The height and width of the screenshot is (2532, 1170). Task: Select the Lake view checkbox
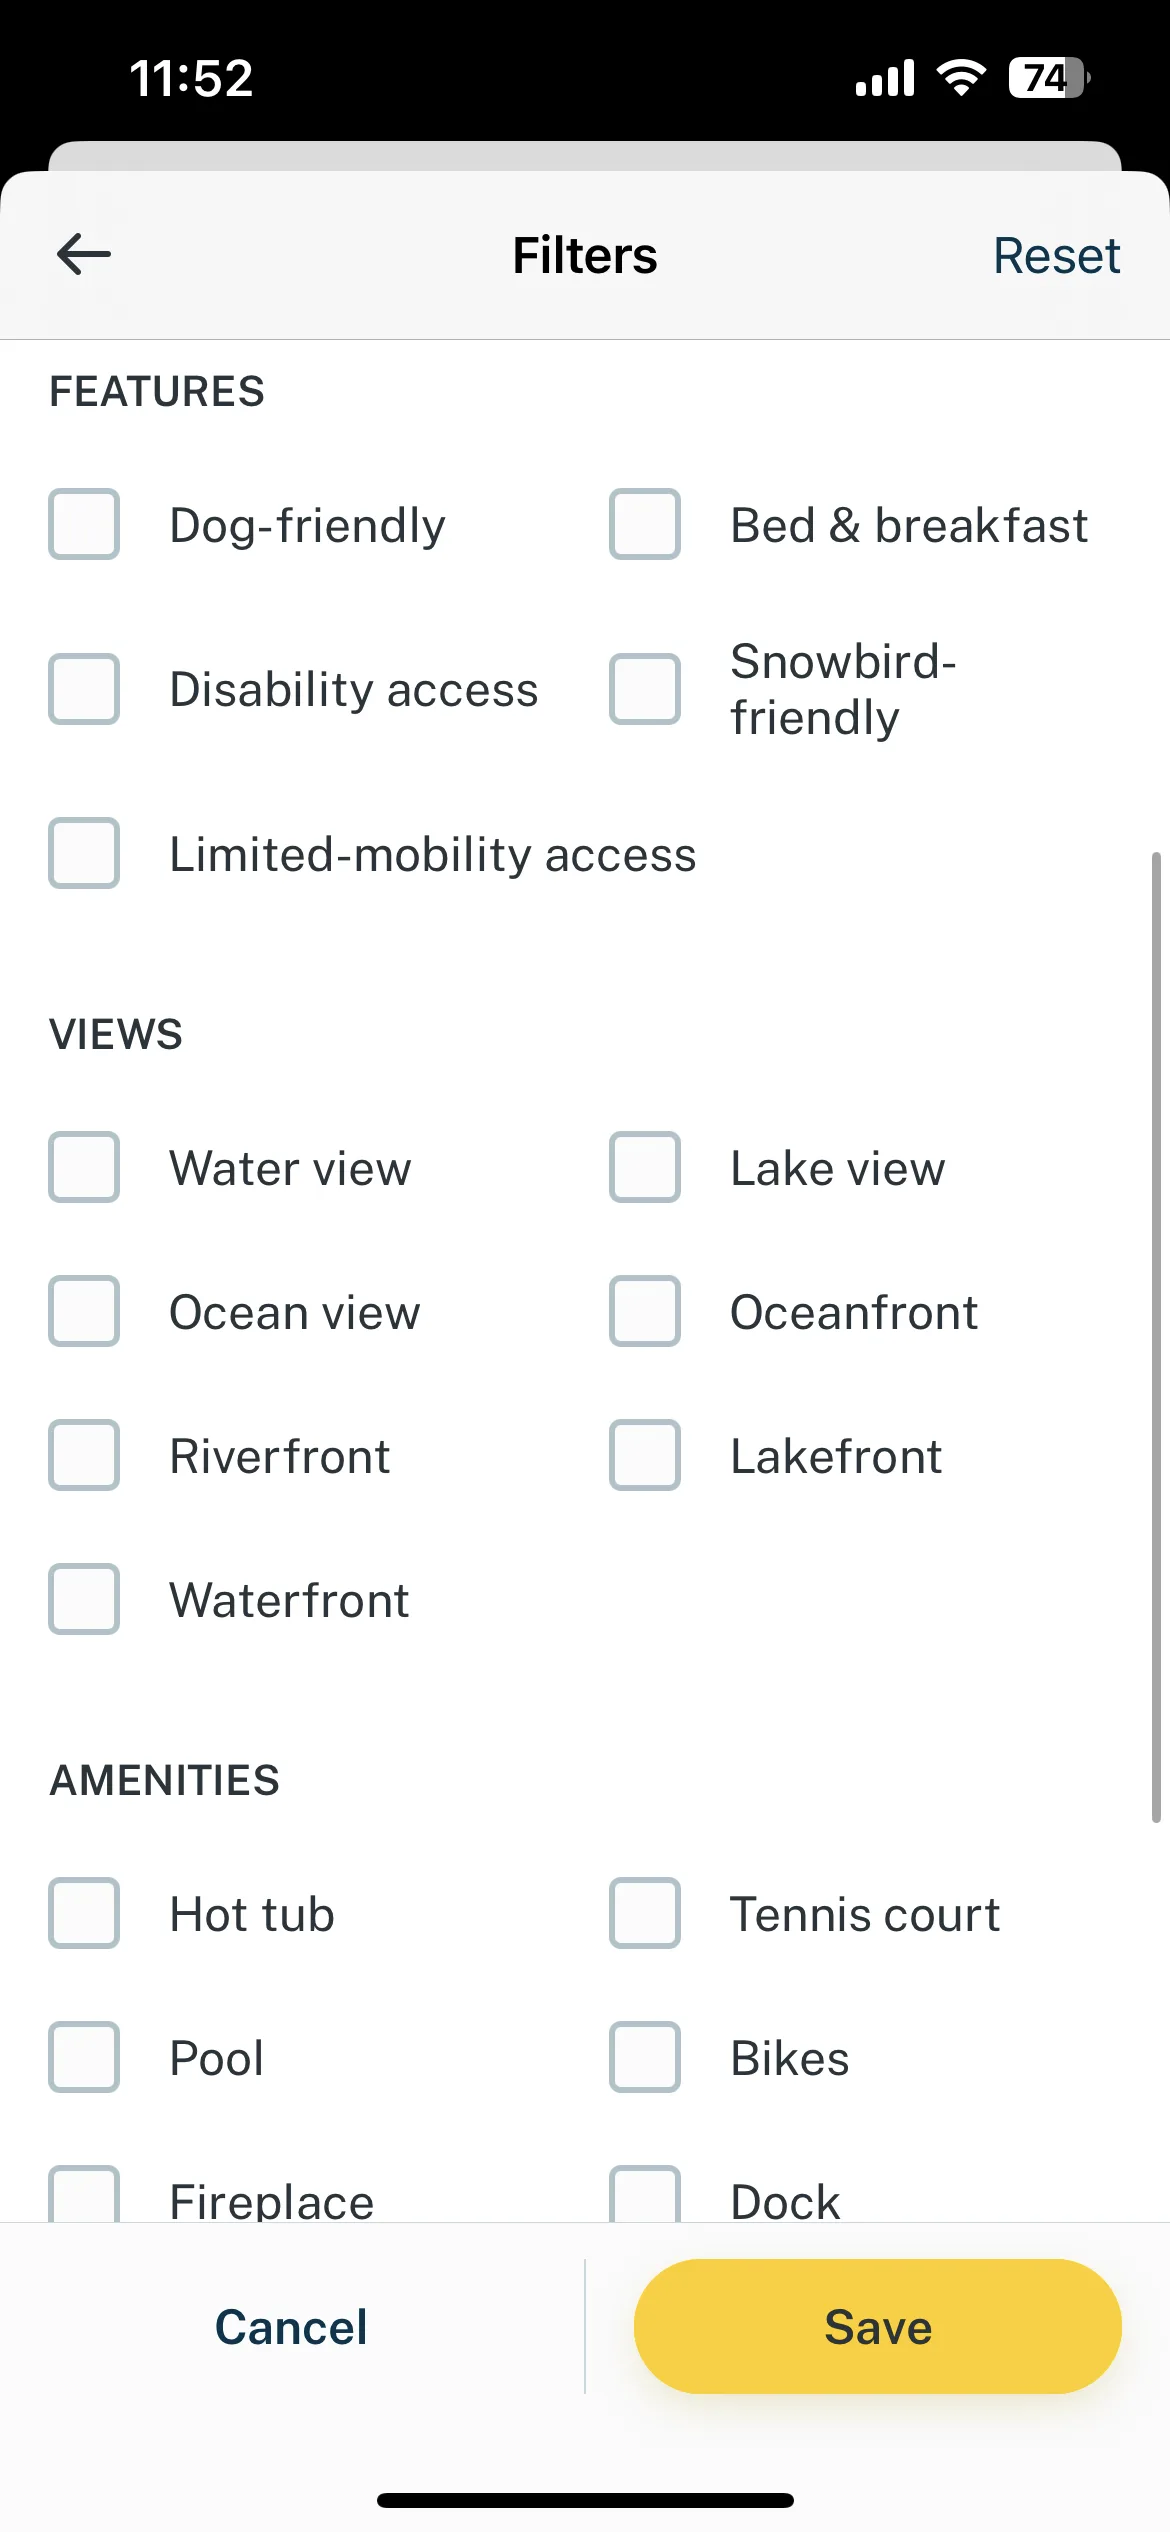(645, 1167)
